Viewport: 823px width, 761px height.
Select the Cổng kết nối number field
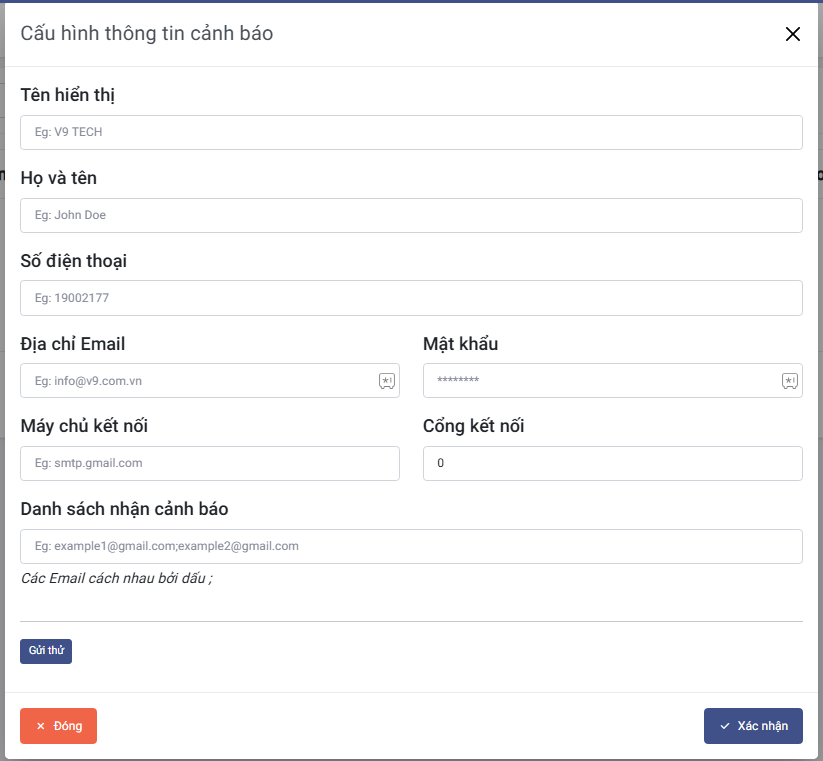pyautogui.click(x=612, y=463)
